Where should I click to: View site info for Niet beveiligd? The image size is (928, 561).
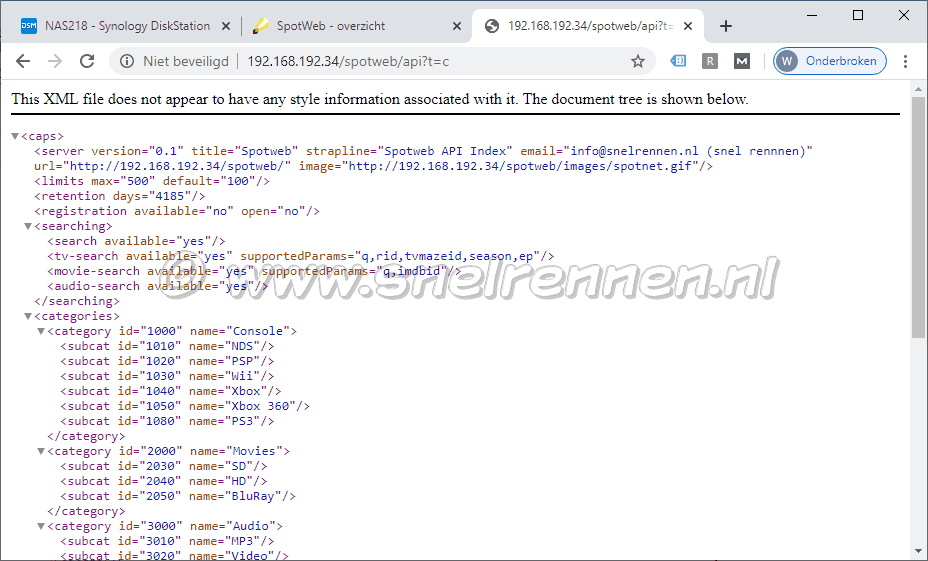tap(127, 61)
